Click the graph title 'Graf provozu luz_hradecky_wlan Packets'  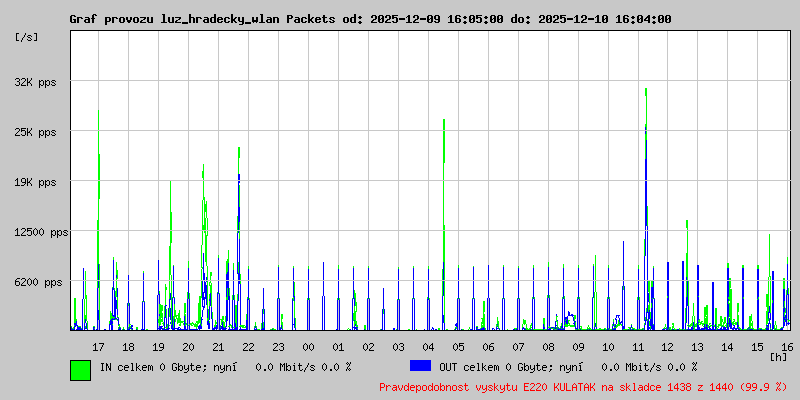(202, 19)
